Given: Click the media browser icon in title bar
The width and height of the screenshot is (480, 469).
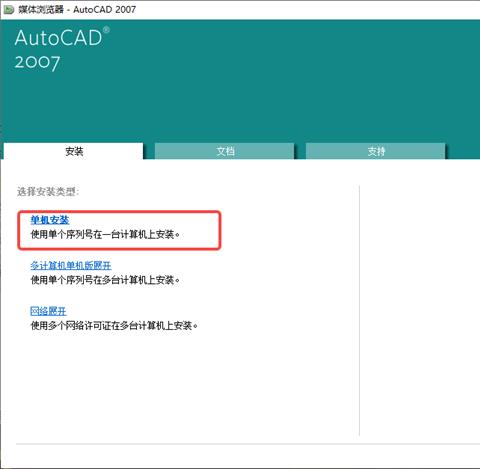Looking at the screenshot, I should [8, 9].
